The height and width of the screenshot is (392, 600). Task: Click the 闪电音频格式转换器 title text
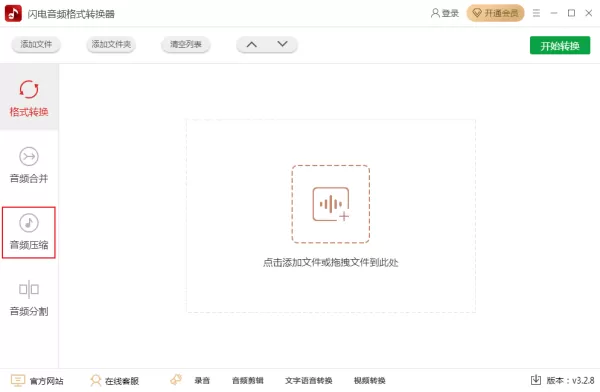[71, 14]
